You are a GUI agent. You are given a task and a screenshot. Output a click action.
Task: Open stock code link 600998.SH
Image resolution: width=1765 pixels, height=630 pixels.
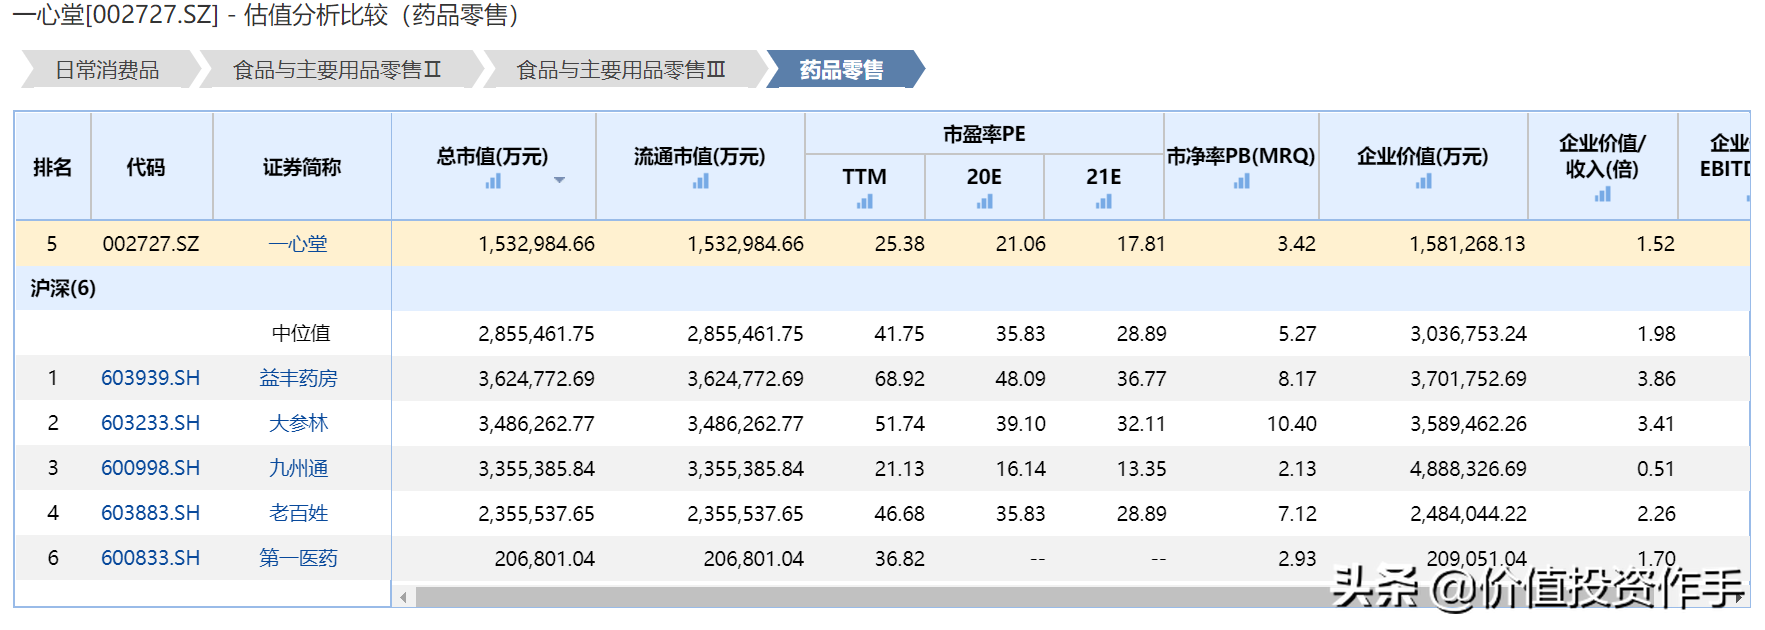[x=150, y=468]
